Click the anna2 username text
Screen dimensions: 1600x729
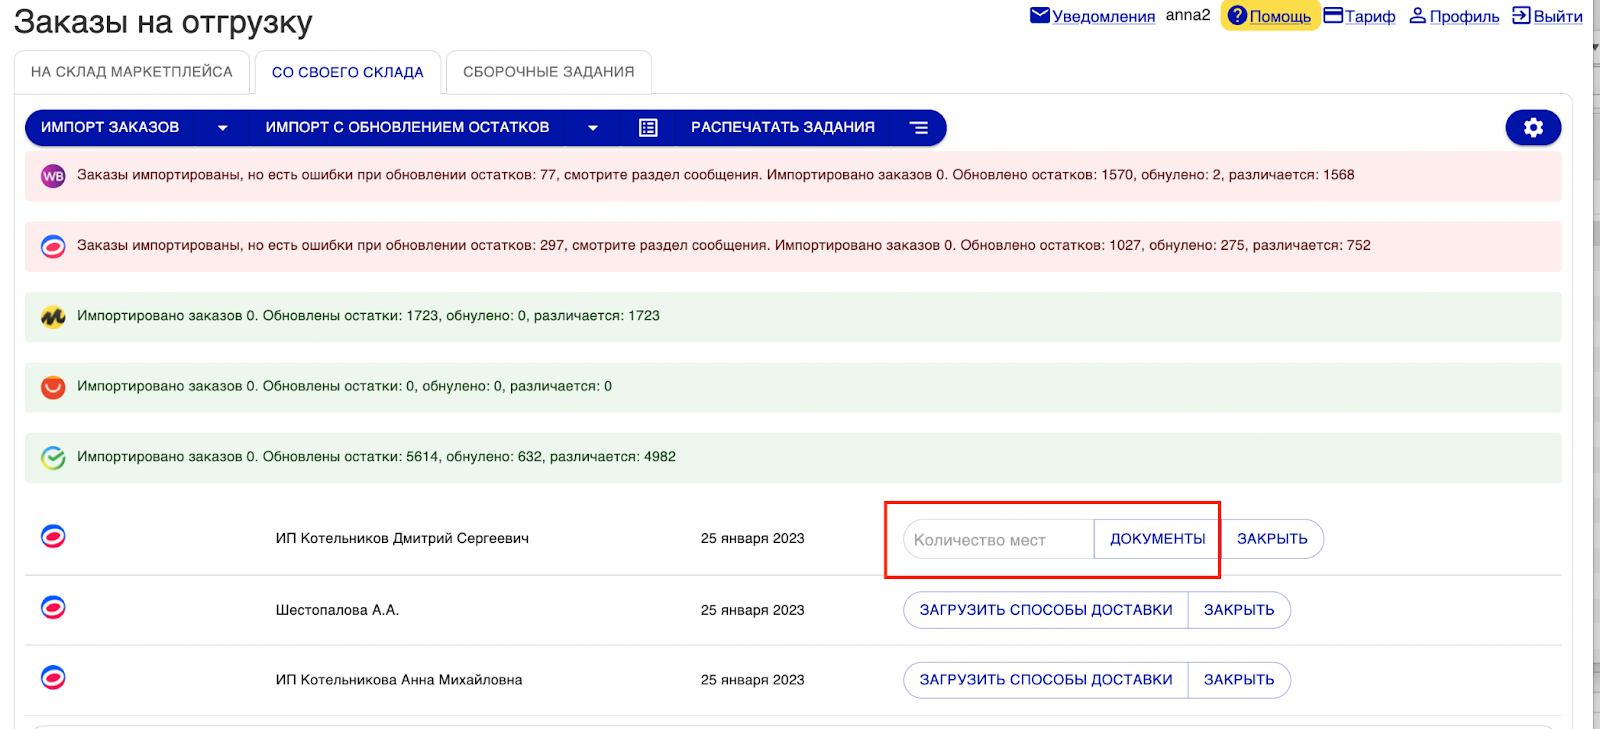(x=1188, y=15)
